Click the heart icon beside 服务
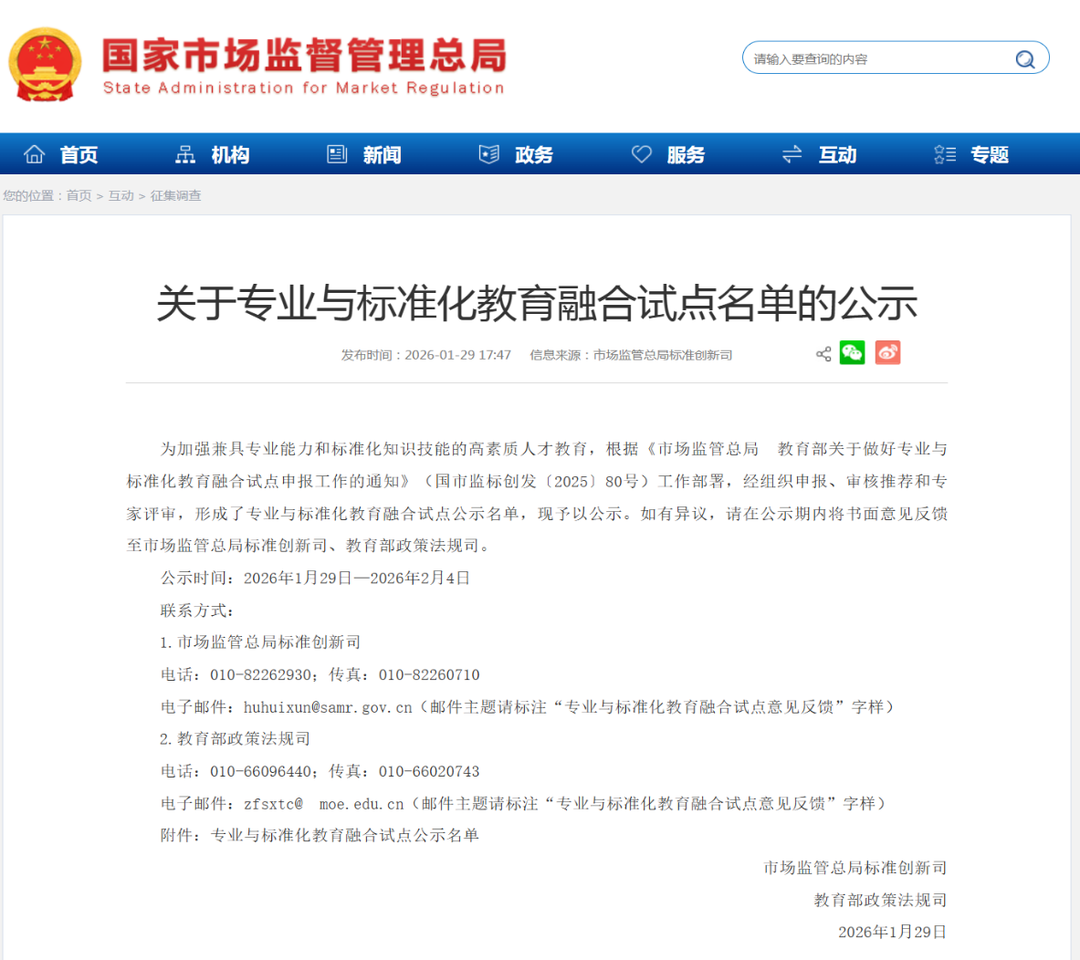Image resolution: width=1080 pixels, height=960 pixels. [641, 154]
